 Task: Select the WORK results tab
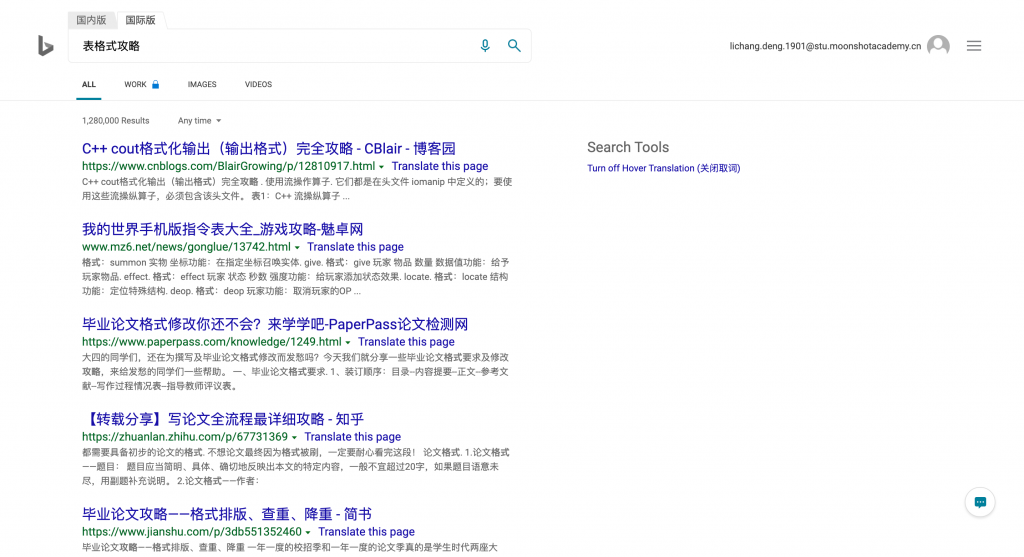(135, 84)
